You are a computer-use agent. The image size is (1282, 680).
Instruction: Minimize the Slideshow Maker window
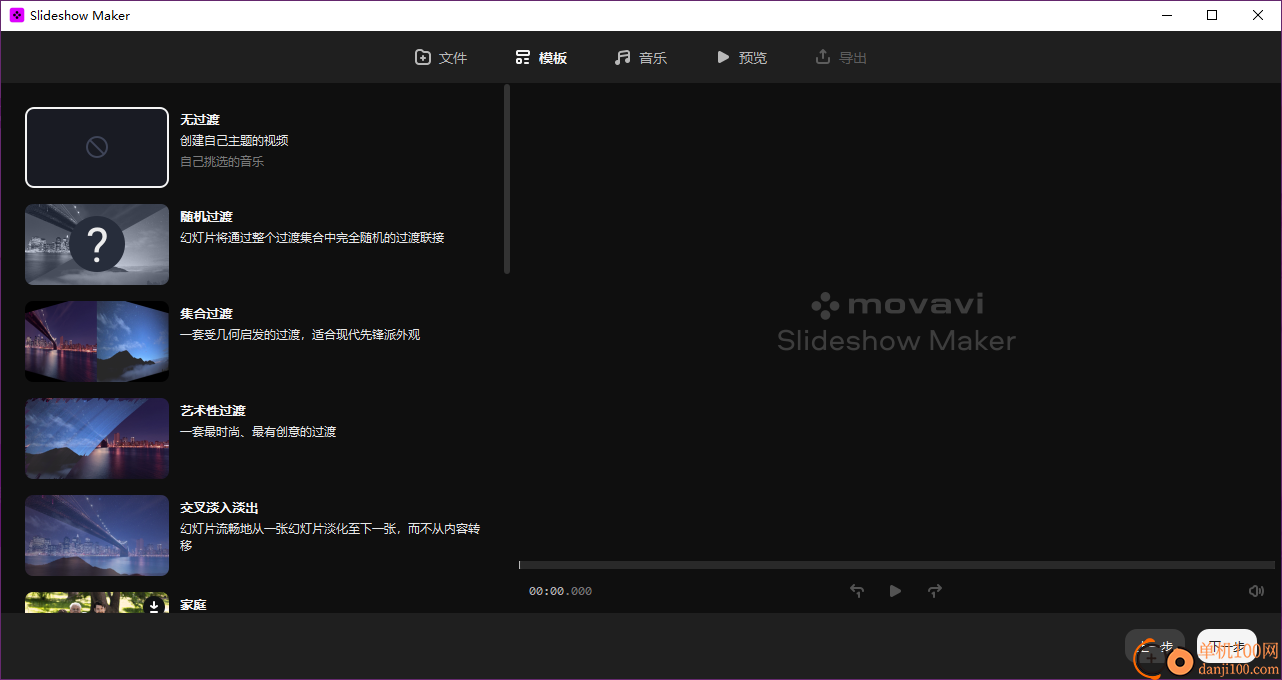click(x=1166, y=15)
